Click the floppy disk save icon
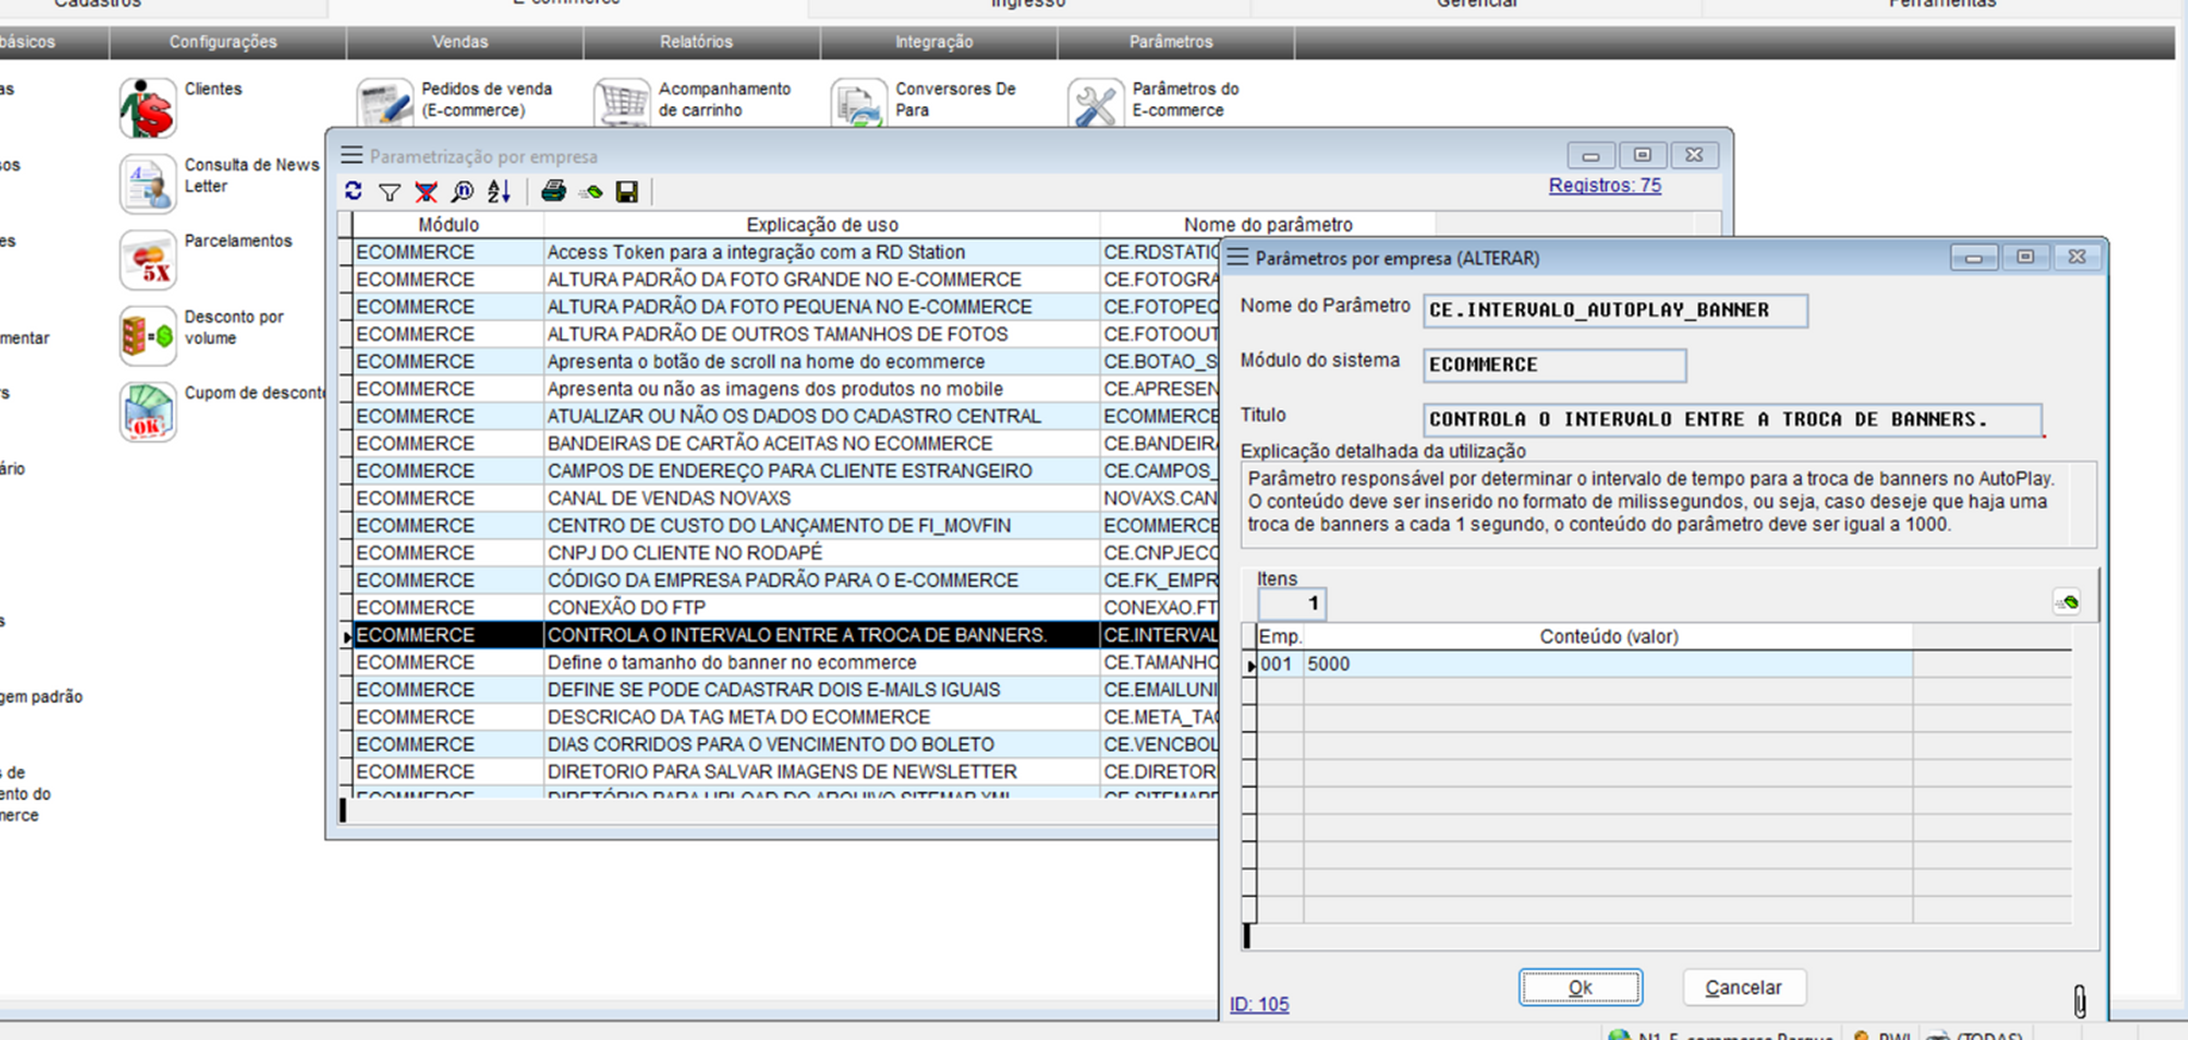The width and height of the screenshot is (2188, 1040). pyautogui.click(x=627, y=192)
